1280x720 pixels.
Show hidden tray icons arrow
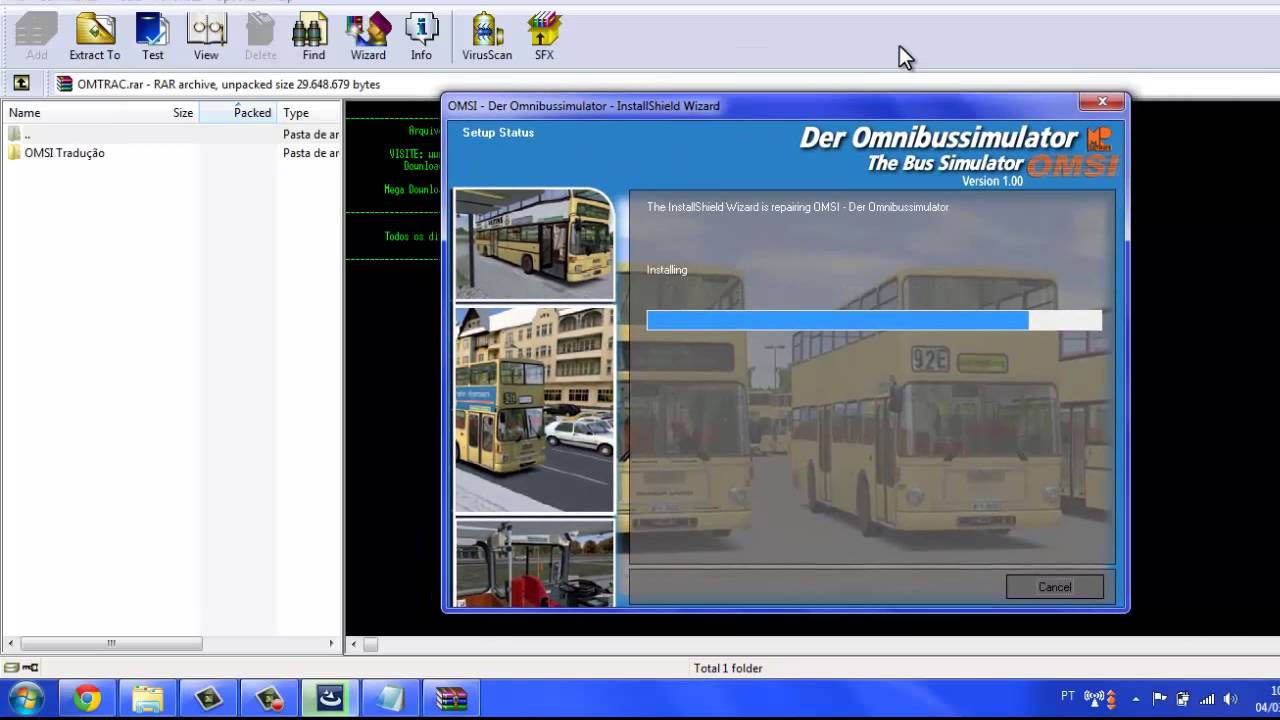1136,699
